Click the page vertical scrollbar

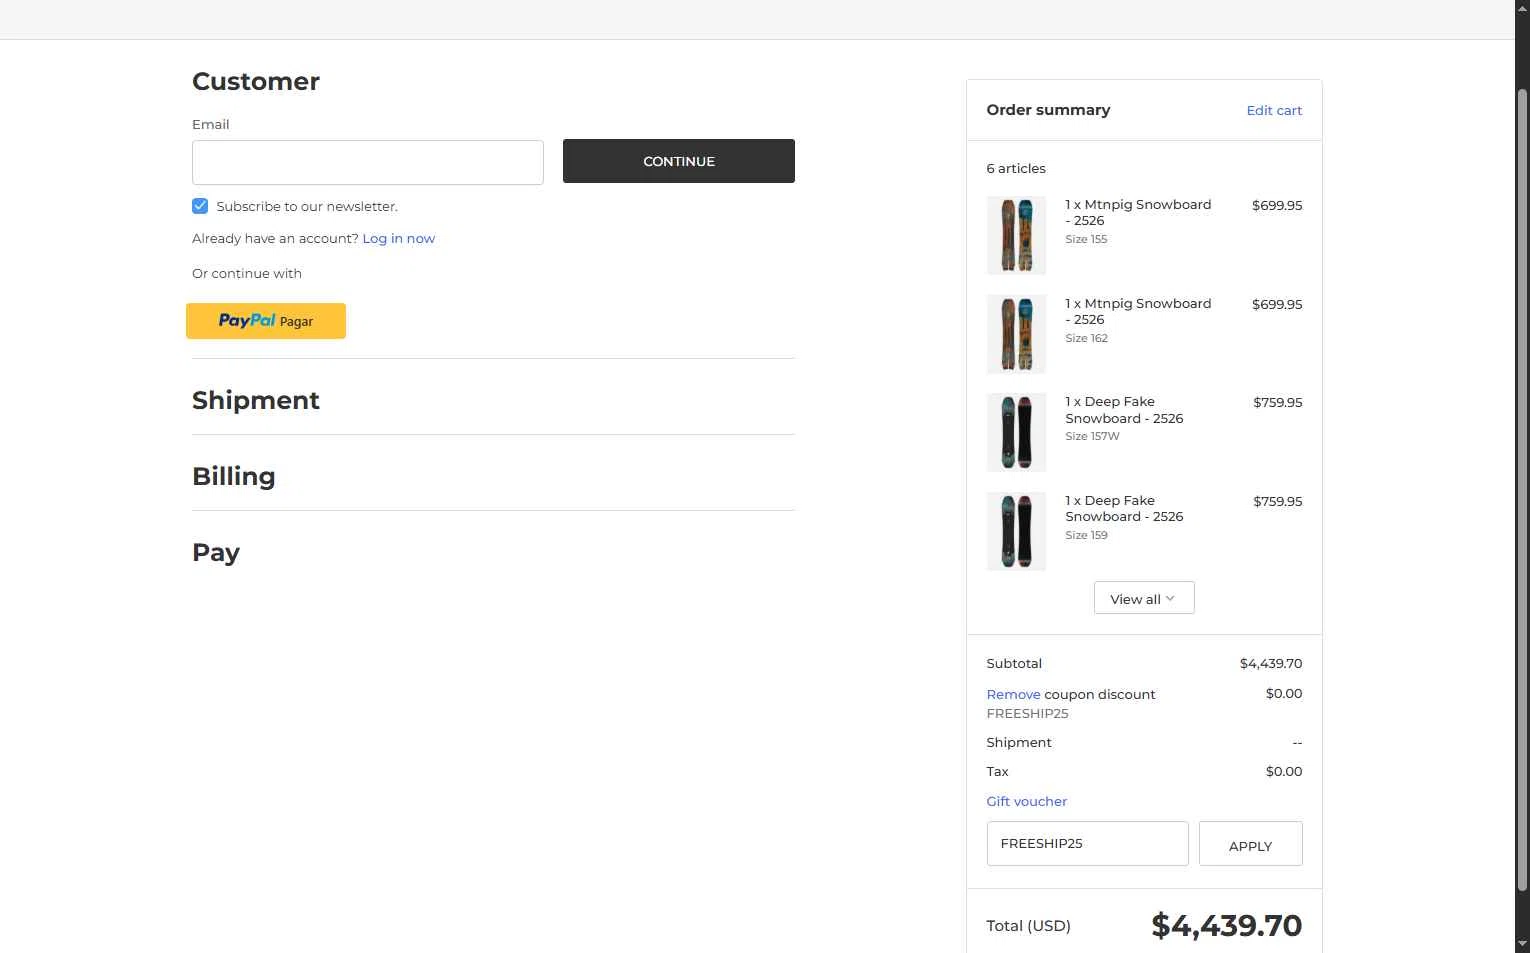pos(1522,490)
